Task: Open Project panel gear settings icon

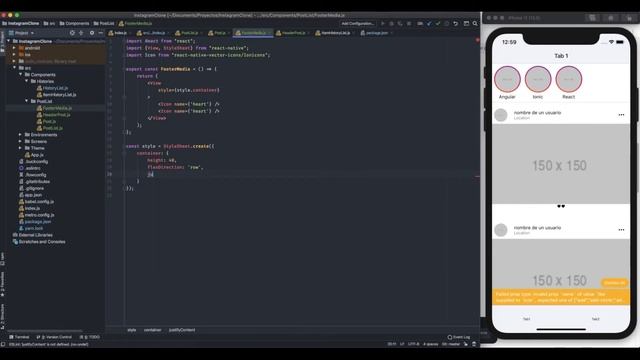Action: (92, 33)
